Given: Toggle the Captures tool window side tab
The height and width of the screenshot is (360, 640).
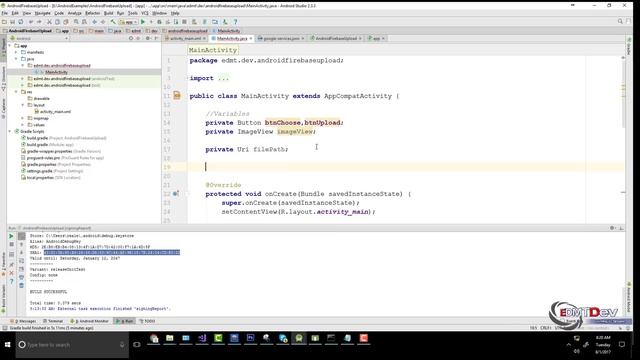Looking at the screenshot, I should point(3,109).
